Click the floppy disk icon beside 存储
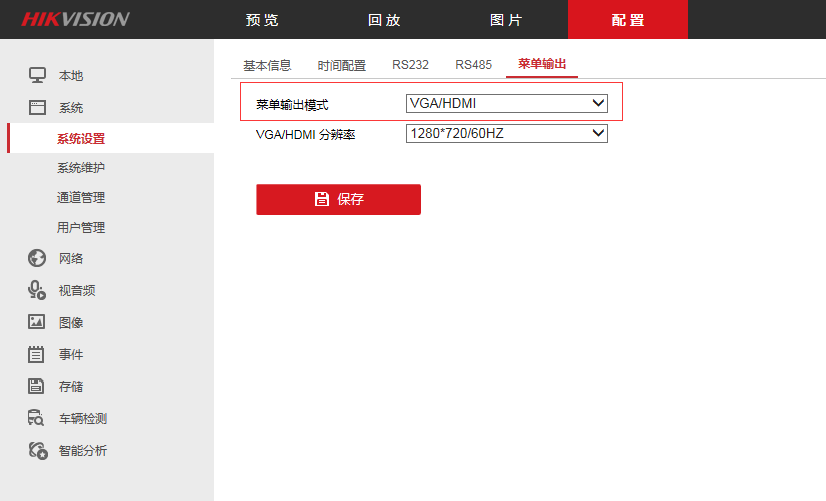The image size is (826, 501). pos(37,386)
